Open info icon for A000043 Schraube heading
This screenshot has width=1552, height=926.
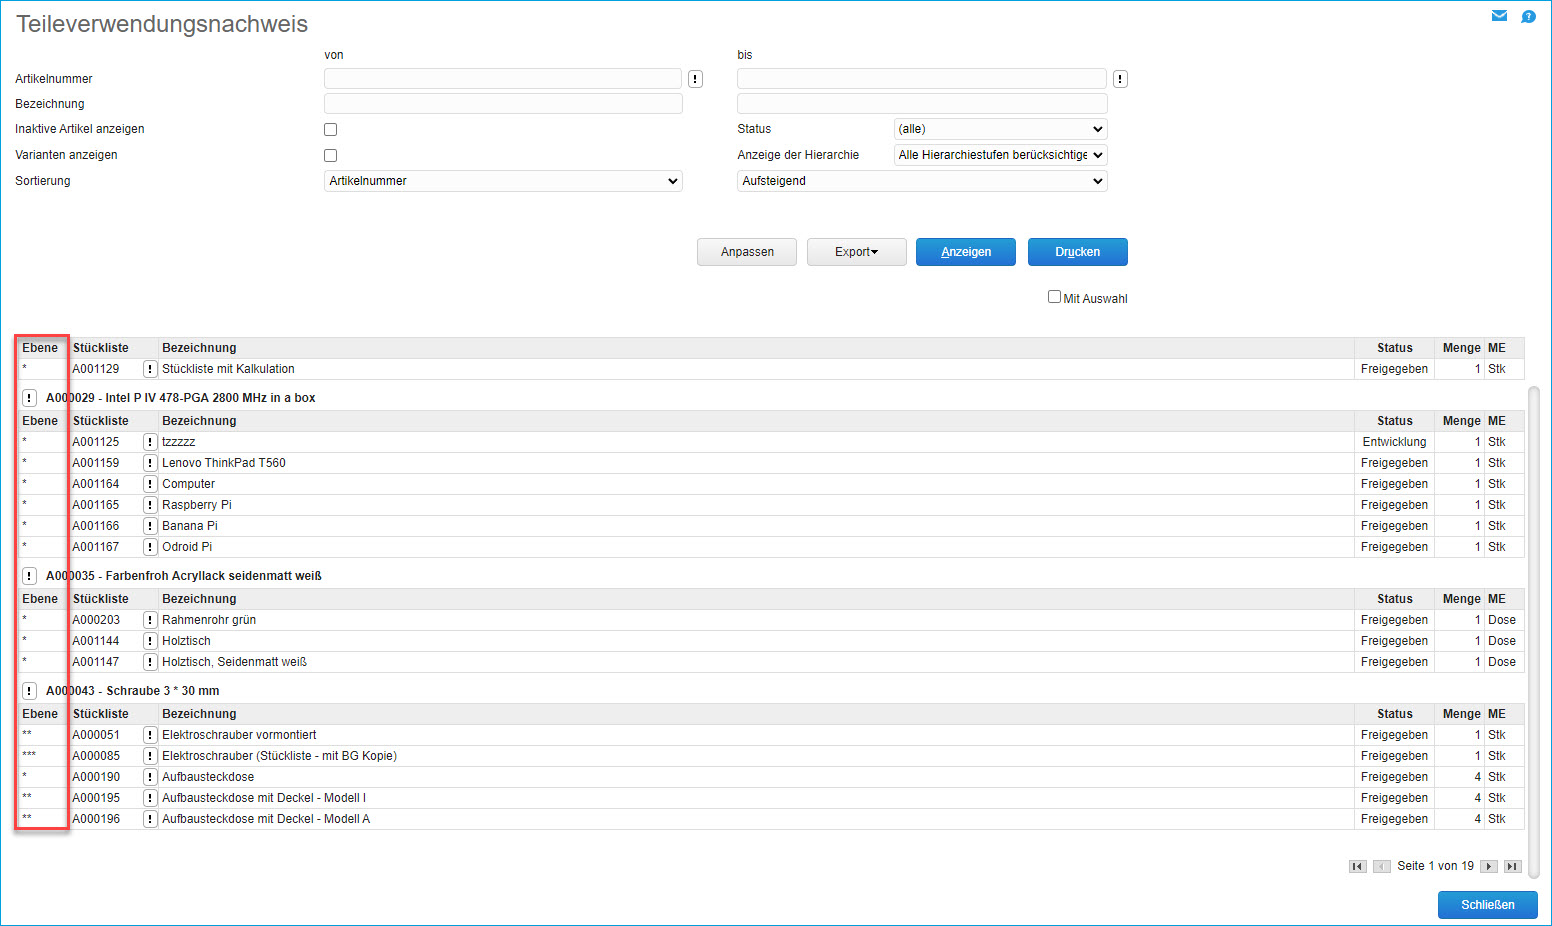(30, 691)
